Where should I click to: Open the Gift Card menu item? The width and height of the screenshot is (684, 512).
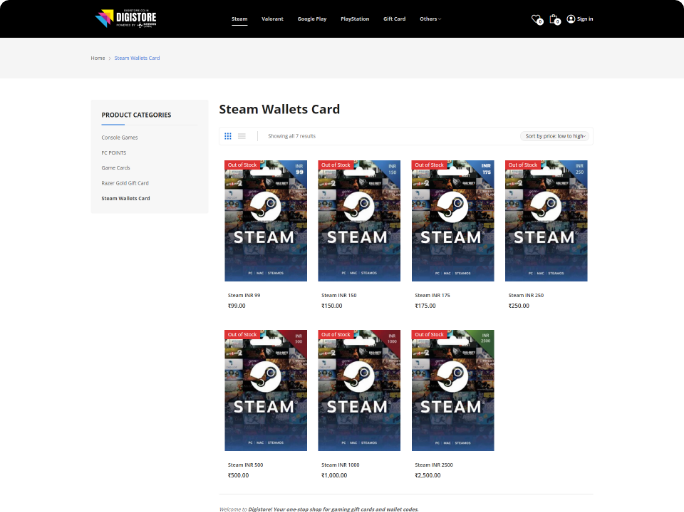tap(394, 19)
